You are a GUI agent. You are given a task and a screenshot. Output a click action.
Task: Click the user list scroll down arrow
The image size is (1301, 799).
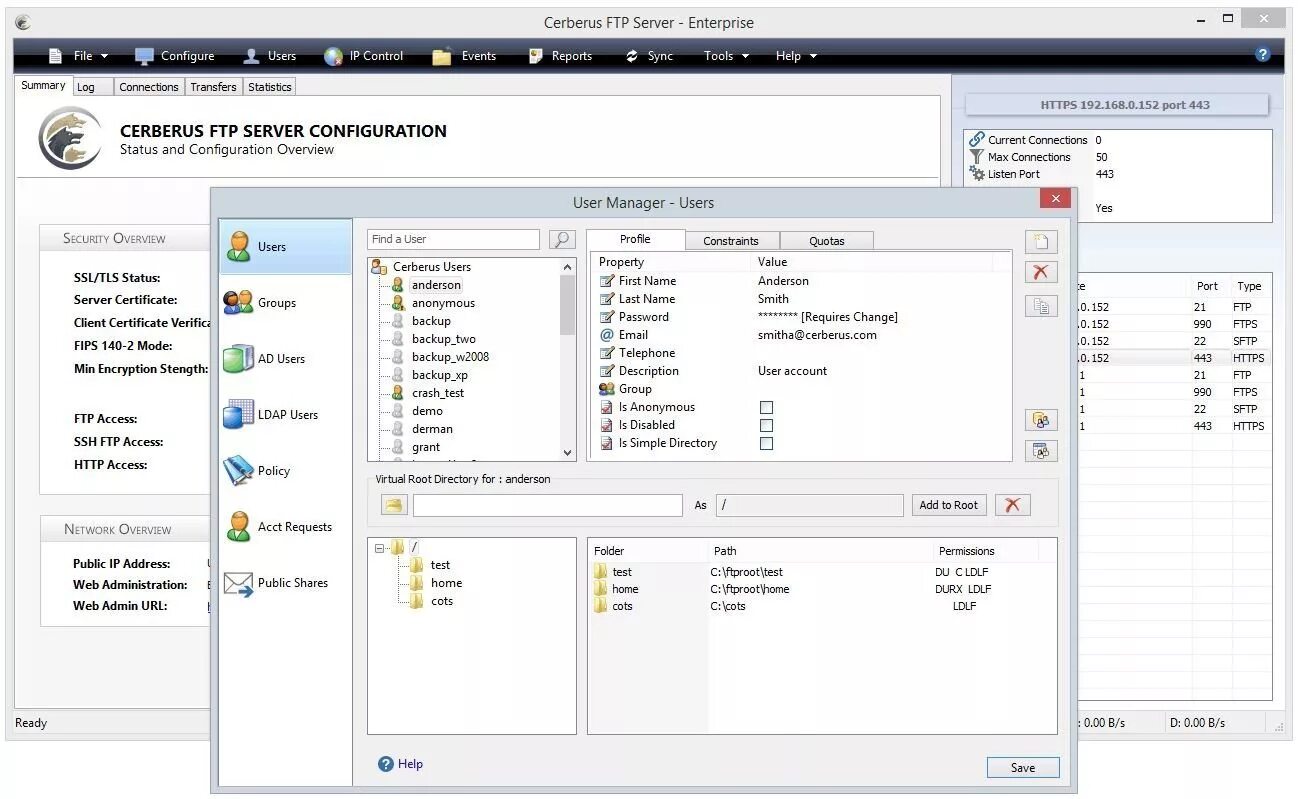tap(568, 452)
